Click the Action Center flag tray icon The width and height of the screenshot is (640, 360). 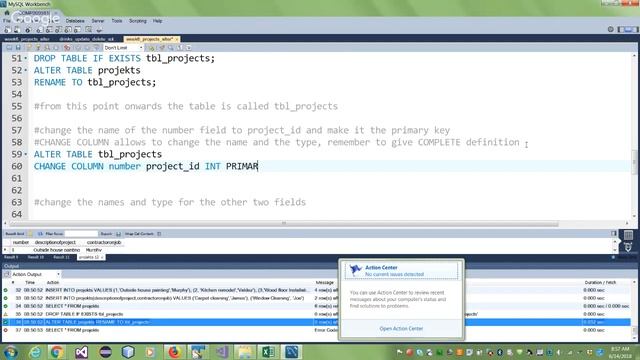[400, 352]
